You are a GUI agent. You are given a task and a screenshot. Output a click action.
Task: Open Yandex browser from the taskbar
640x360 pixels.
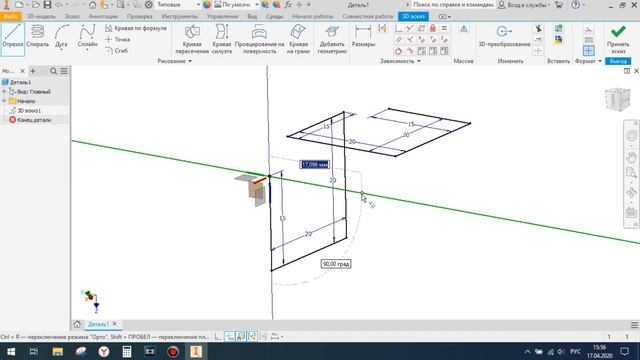click(104, 351)
